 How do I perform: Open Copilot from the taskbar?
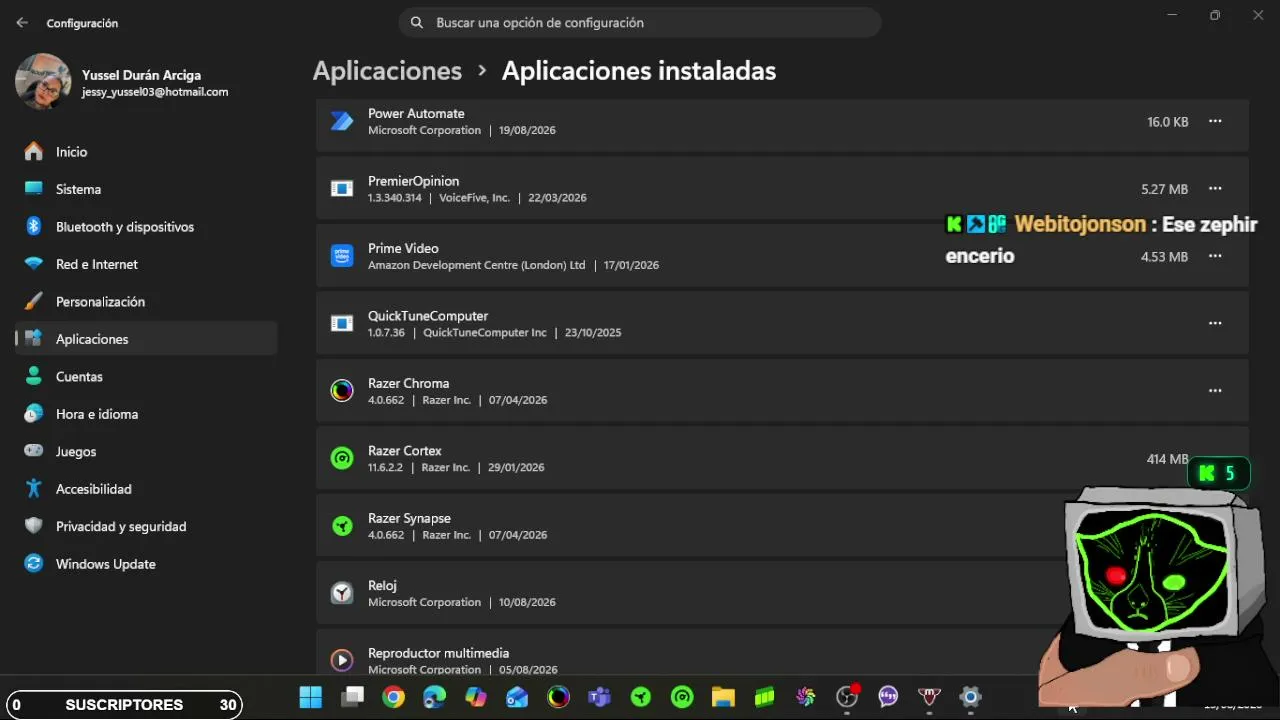point(476,697)
